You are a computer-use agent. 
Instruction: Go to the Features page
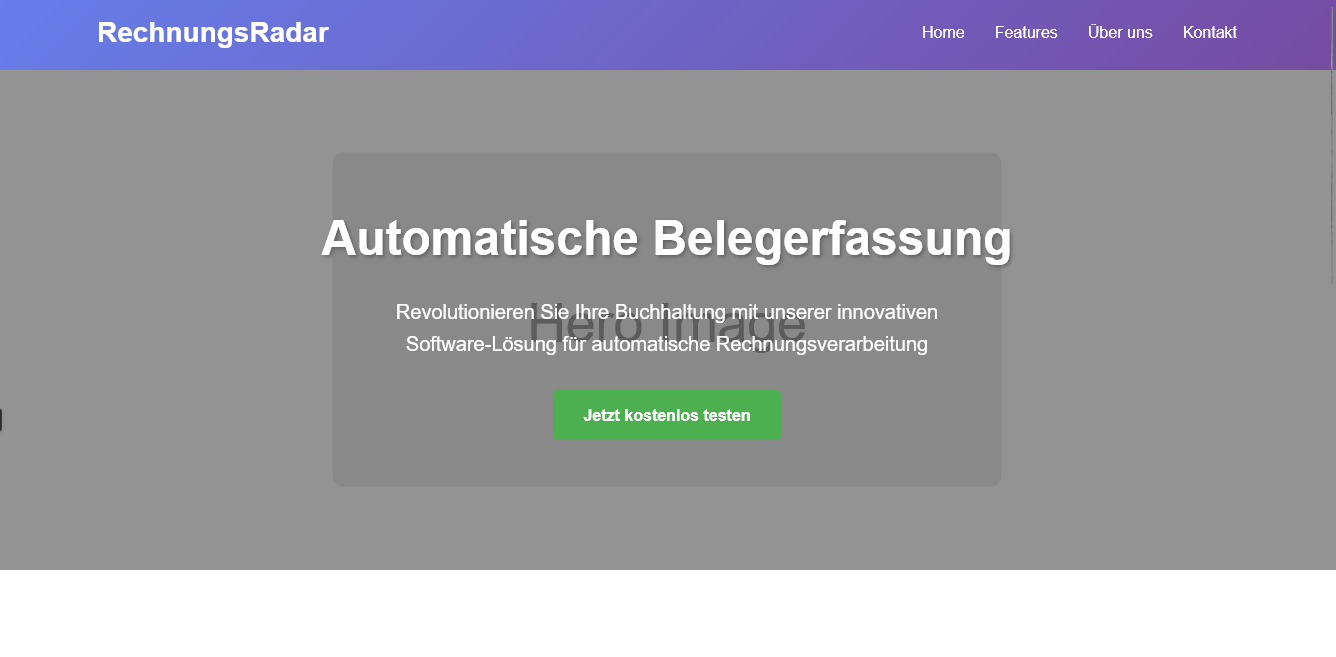1025,33
